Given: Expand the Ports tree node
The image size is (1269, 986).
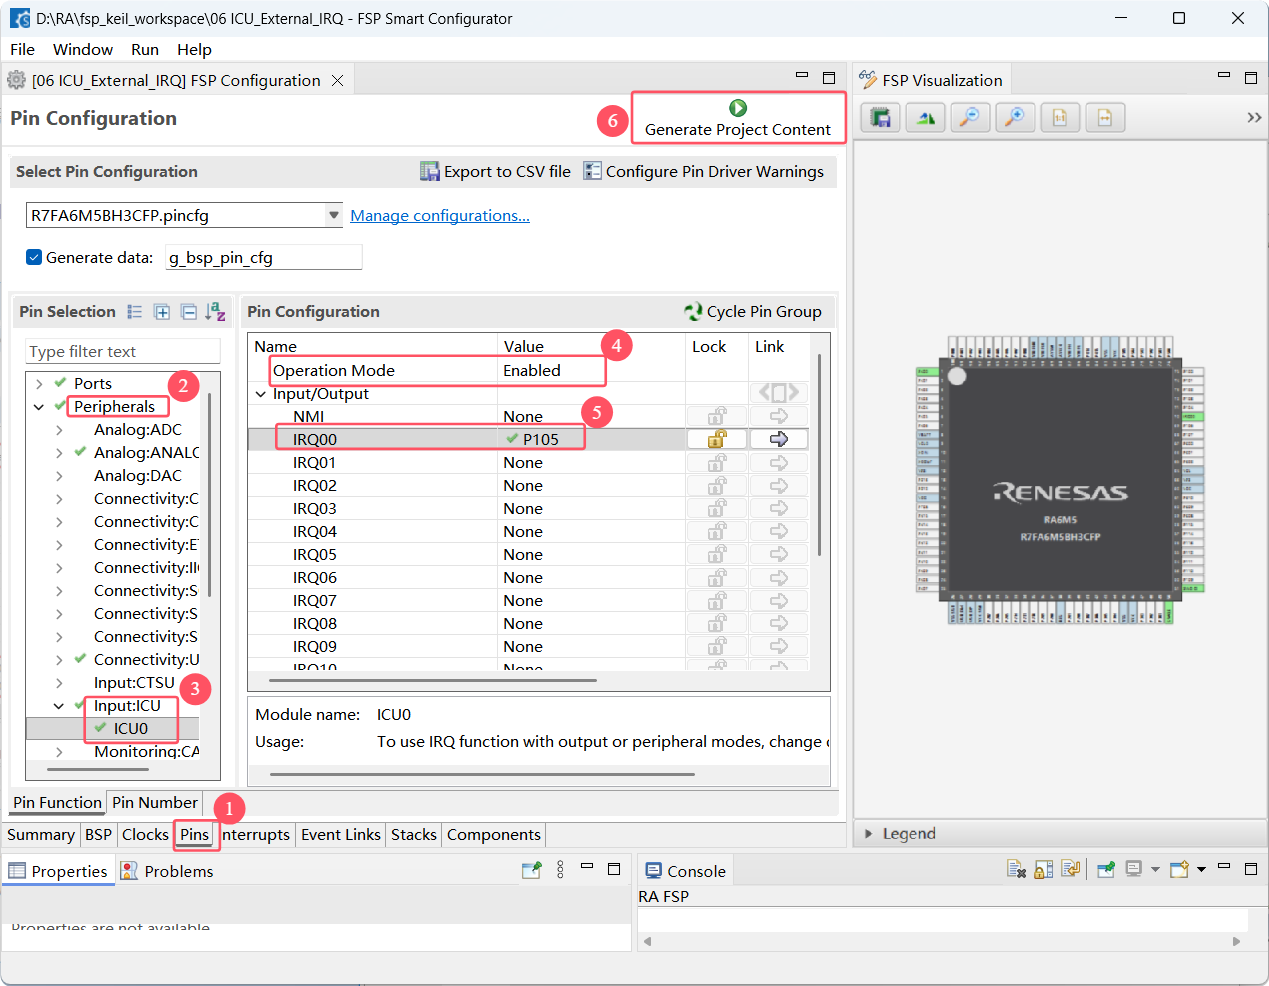Looking at the screenshot, I should [x=39, y=384].
